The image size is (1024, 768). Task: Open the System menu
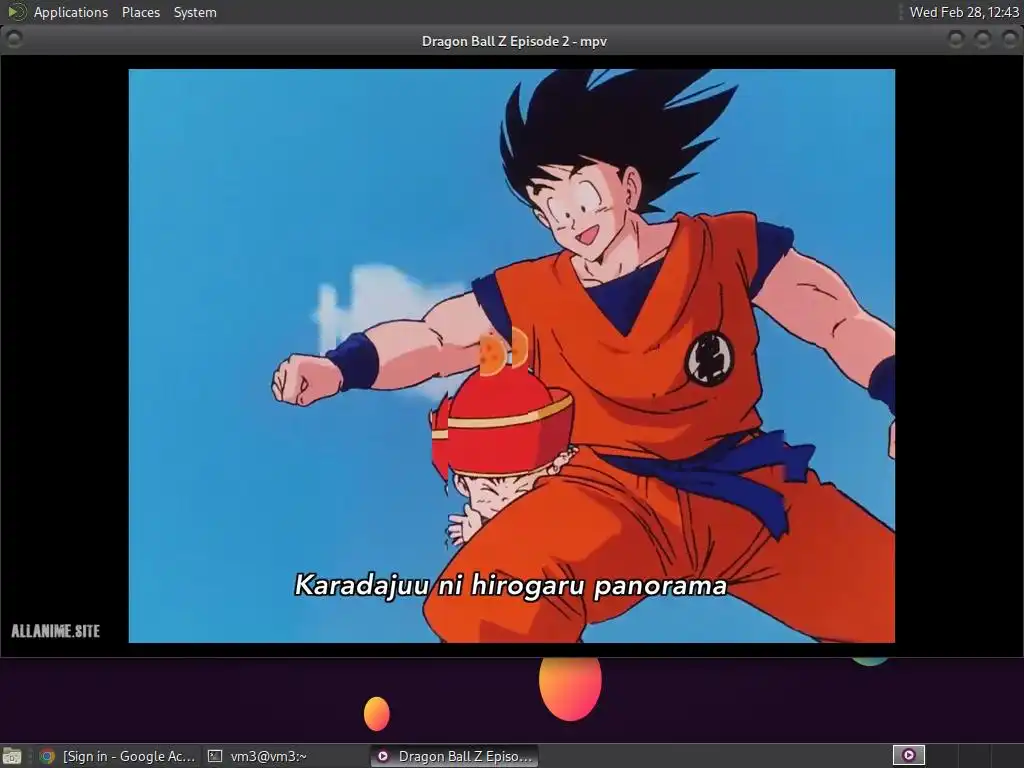tap(195, 12)
